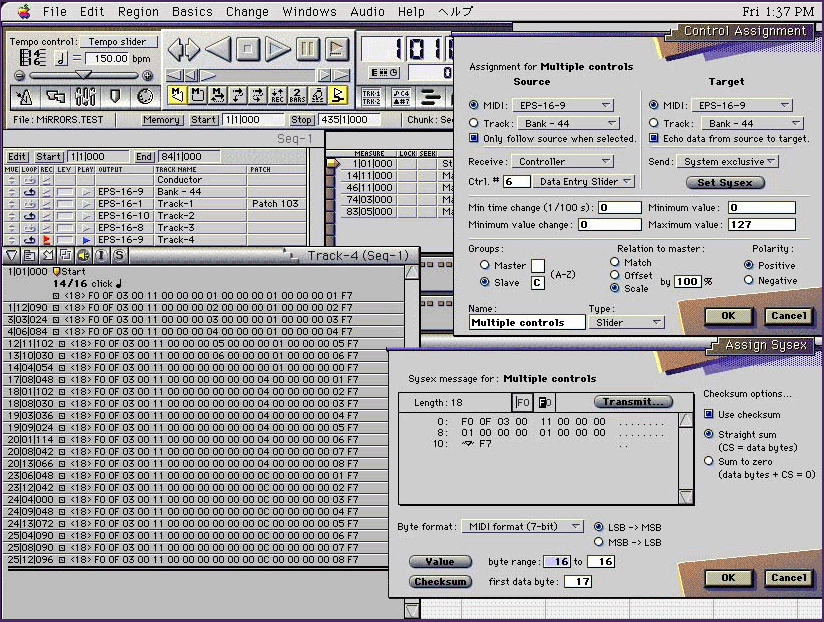
Task: Open the Send System exclusive dropdown
Action: pyautogui.click(x=726, y=161)
